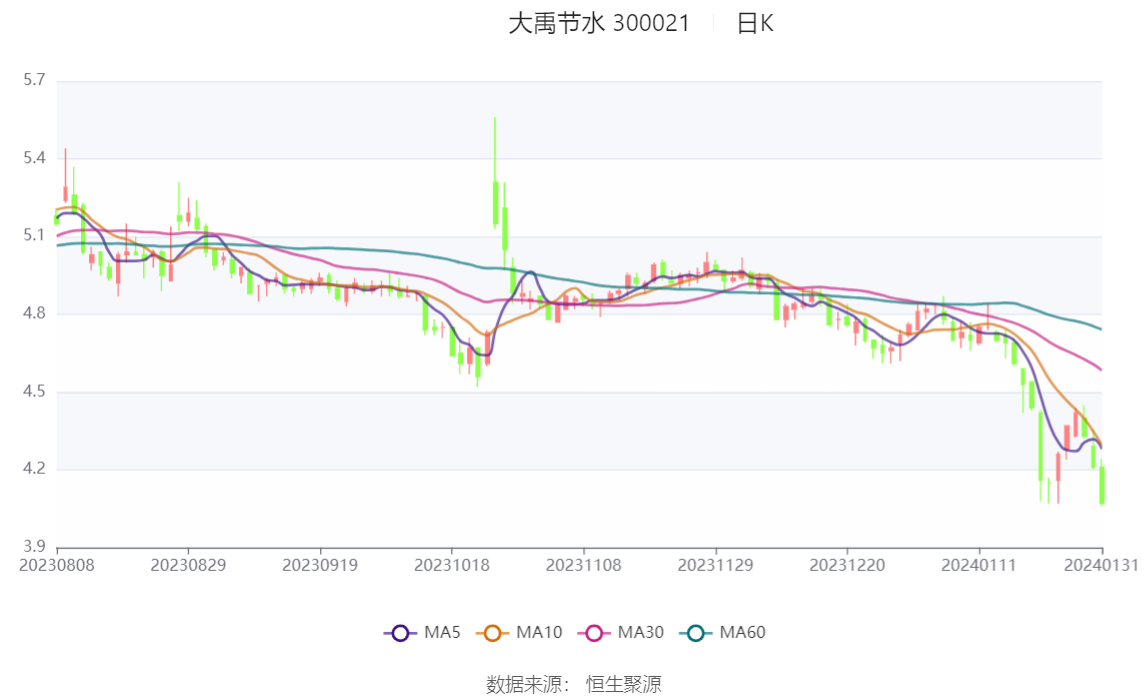1148x699 pixels.
Task: Click the 20231108 date axis label
Action: click(584, 566)
